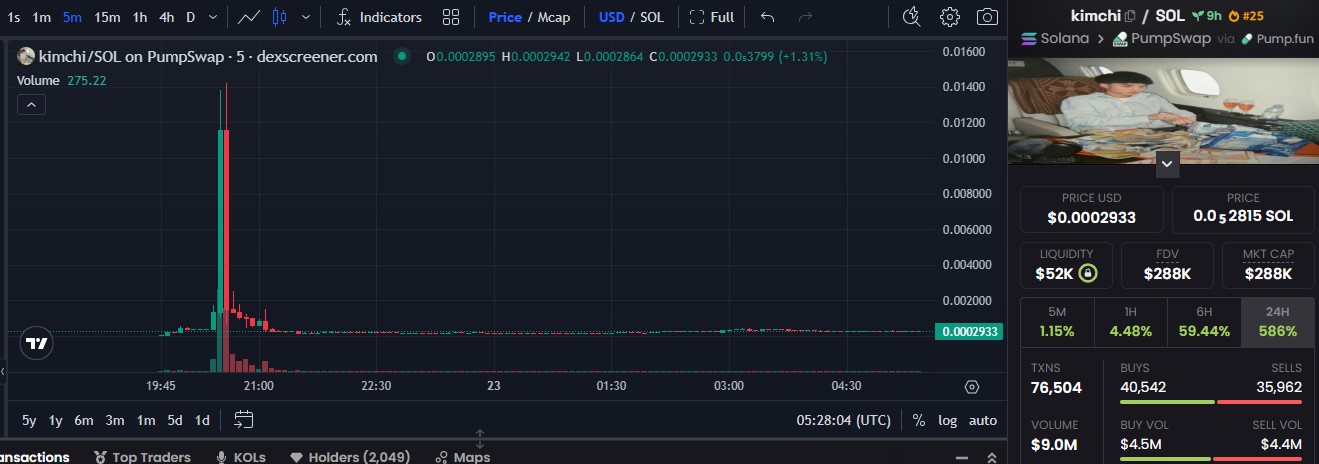Open the KOLs tab
The width and height of the screenshot is (1319, 464).
[240, 457]
